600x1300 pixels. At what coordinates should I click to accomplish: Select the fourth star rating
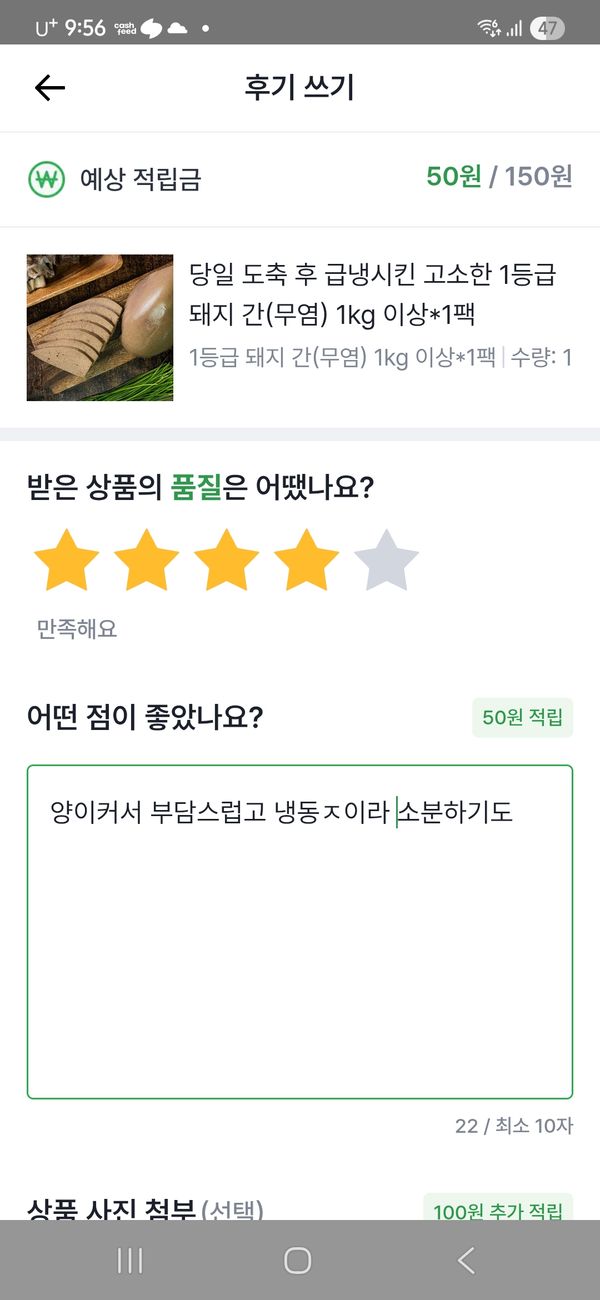click(306, 562)
